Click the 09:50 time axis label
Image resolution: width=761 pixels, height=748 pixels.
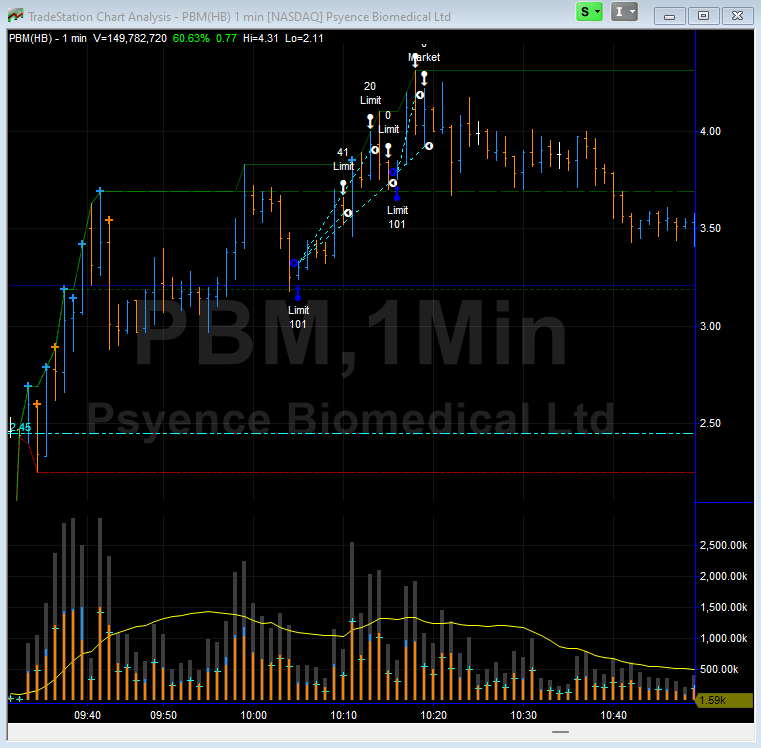pyautogui.click(x=163, y=715)
